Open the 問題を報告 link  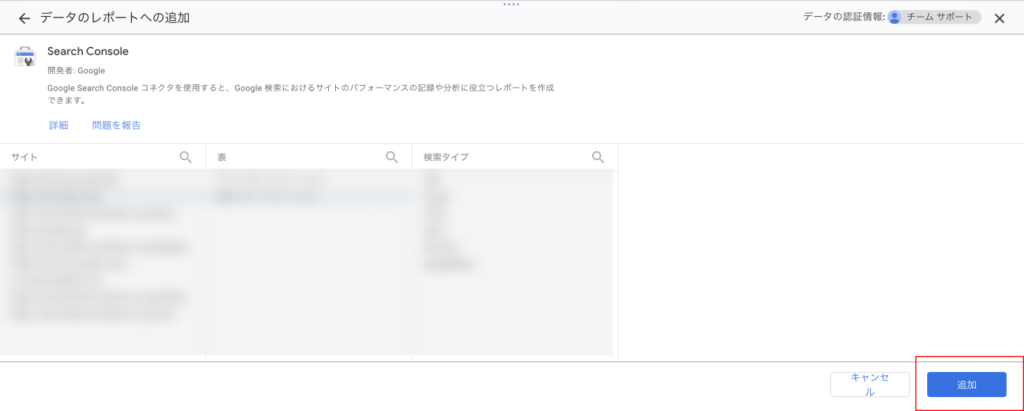click(116, 125)
